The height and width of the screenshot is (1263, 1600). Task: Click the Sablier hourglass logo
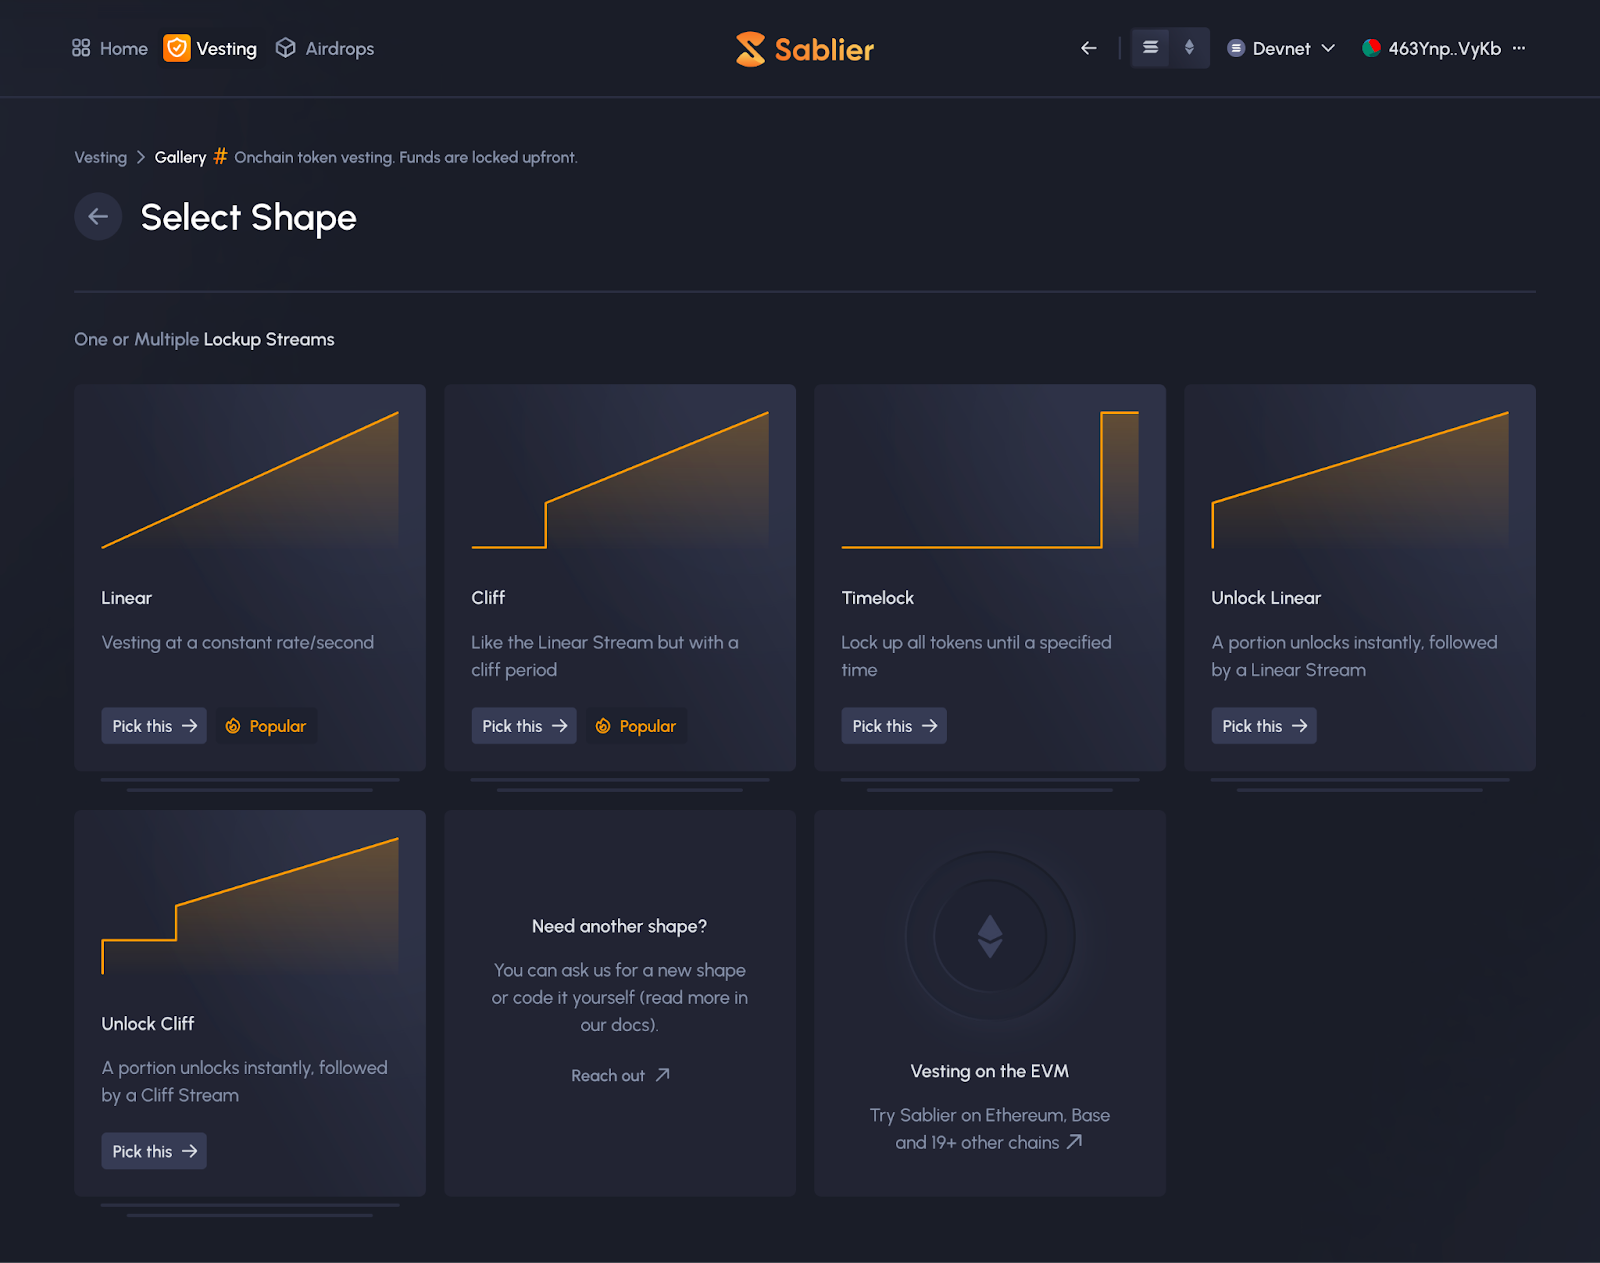(750, 49)
